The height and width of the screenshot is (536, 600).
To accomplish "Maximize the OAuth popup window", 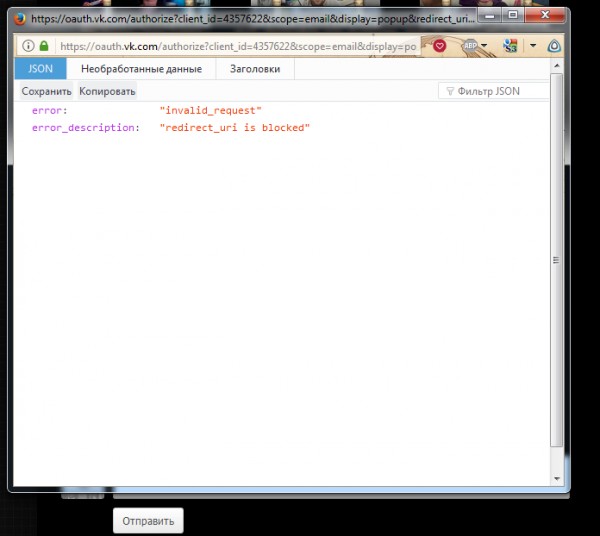I will (513, 15).
